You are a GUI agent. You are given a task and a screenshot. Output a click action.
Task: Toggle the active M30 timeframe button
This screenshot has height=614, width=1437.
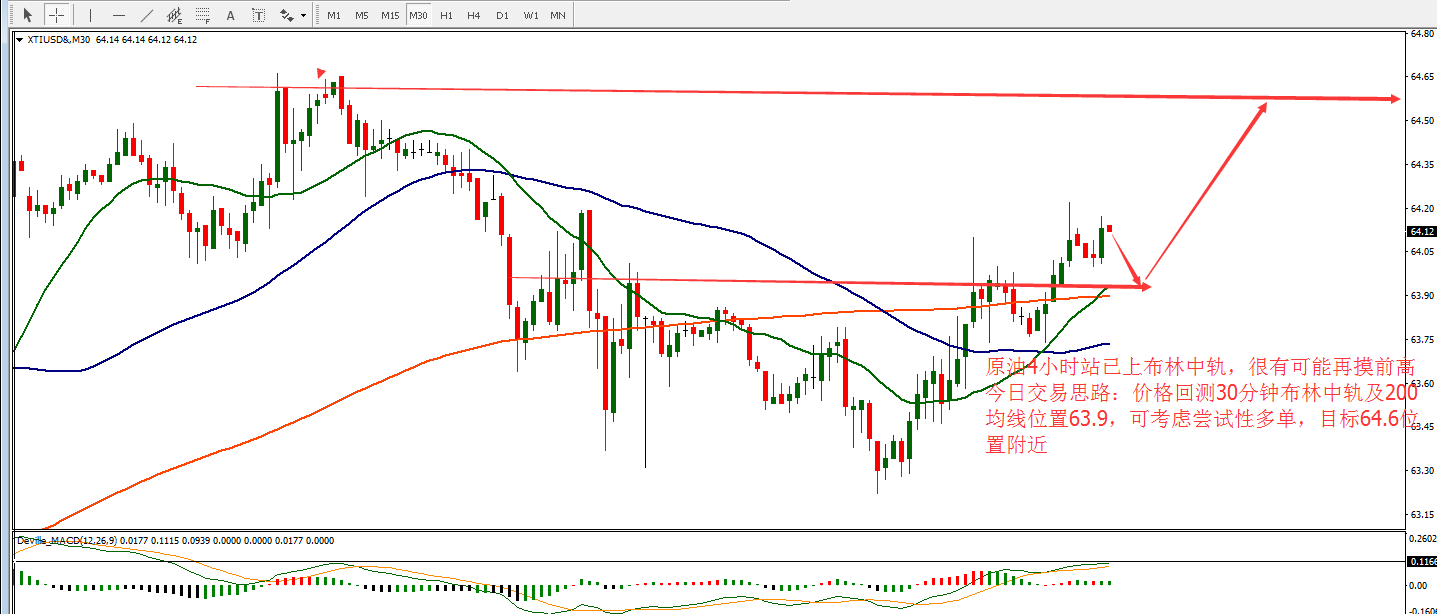pos(418,15)
